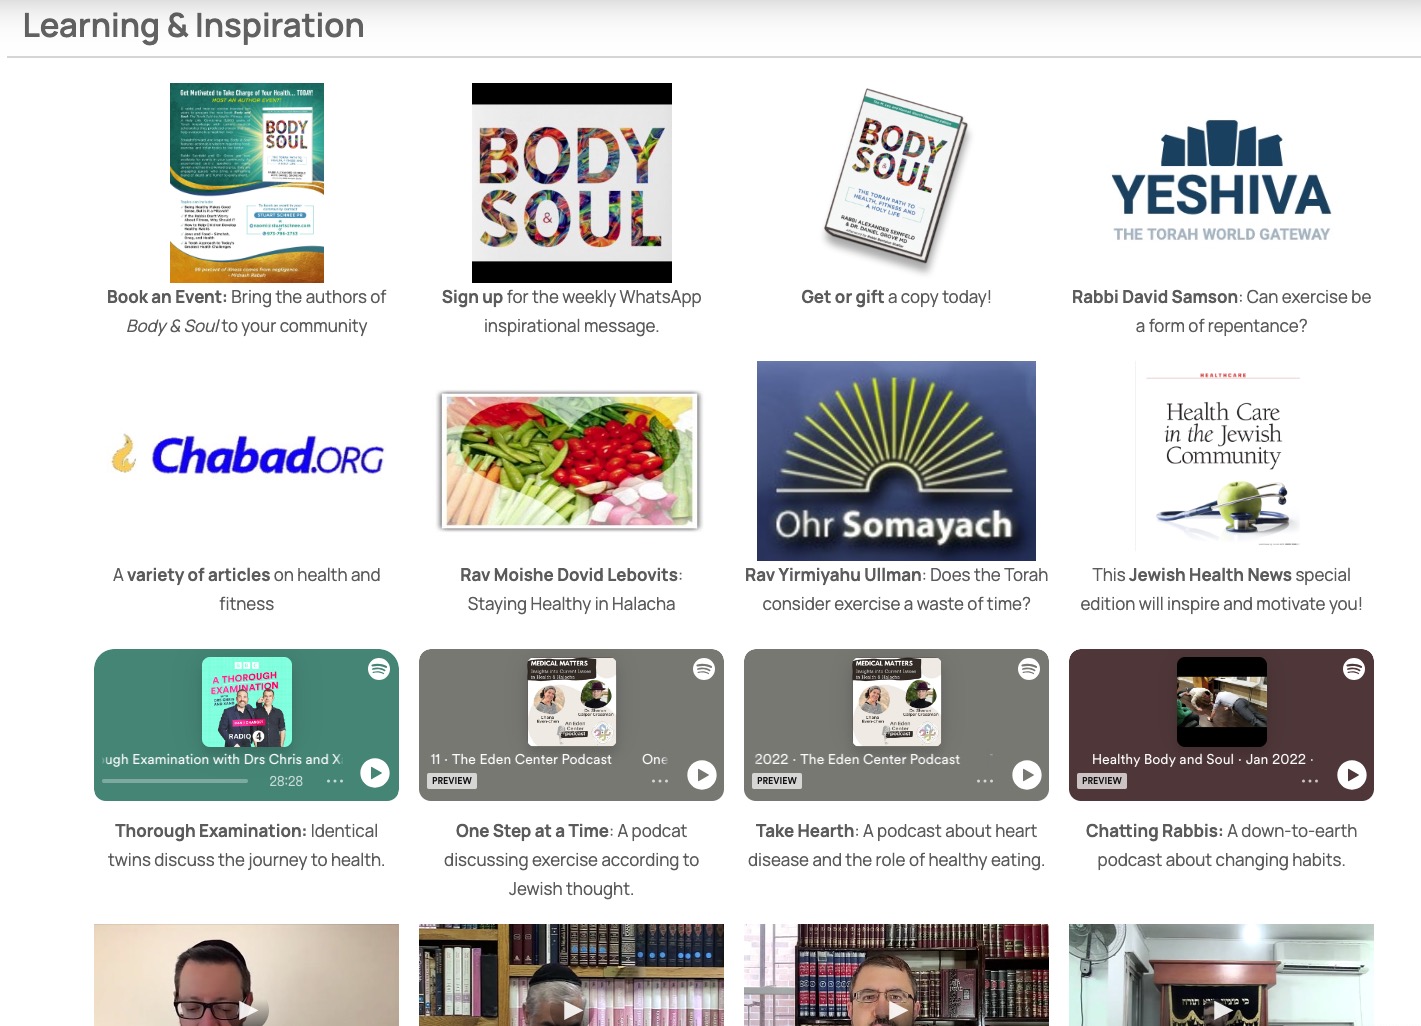Click the vegetables heart image

click(x=570, y=460)
